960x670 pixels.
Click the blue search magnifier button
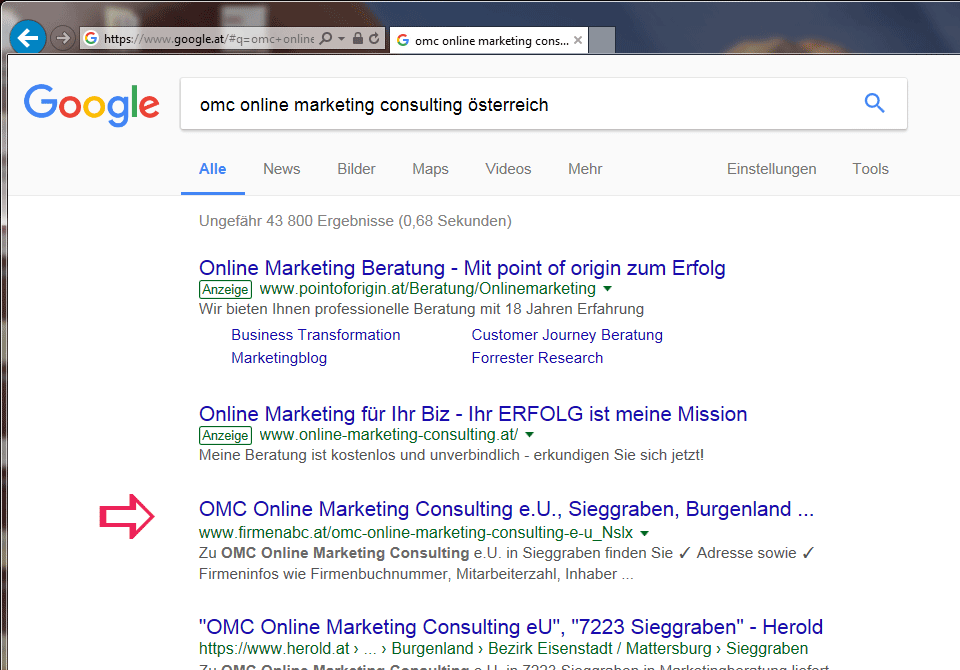(874, 103)
